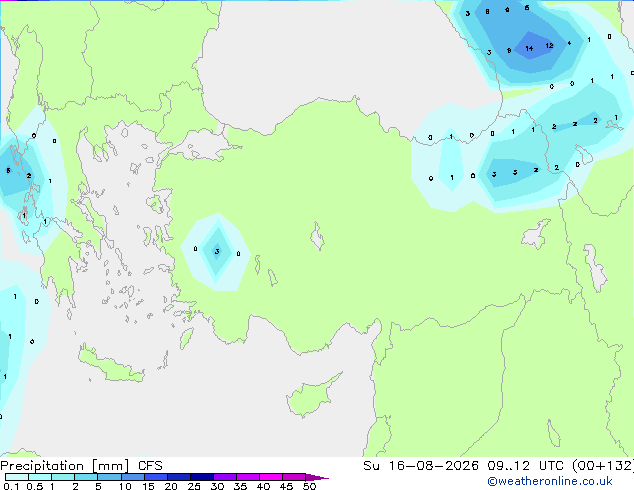Click the "10" legend label
The image size is (634, 490).
coord(125,486)
